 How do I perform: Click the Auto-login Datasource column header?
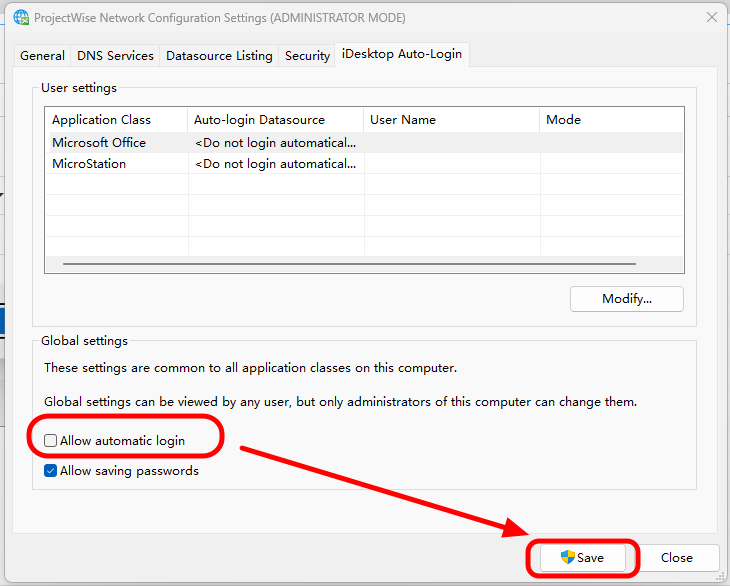point(276,120)
